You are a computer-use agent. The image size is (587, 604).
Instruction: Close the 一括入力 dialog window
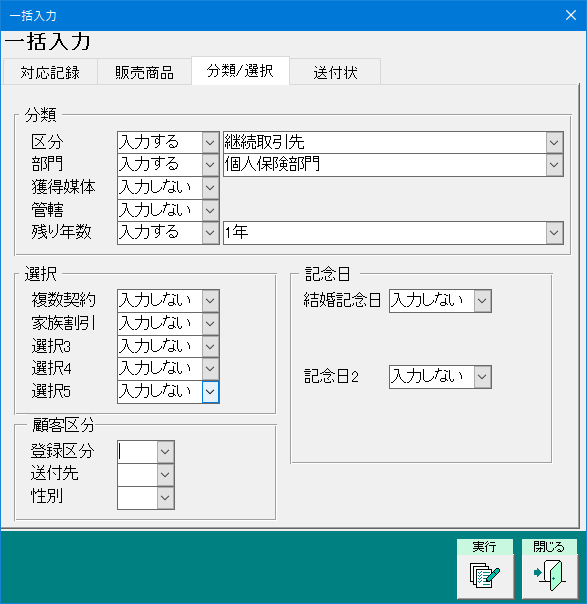pos(570,15)
